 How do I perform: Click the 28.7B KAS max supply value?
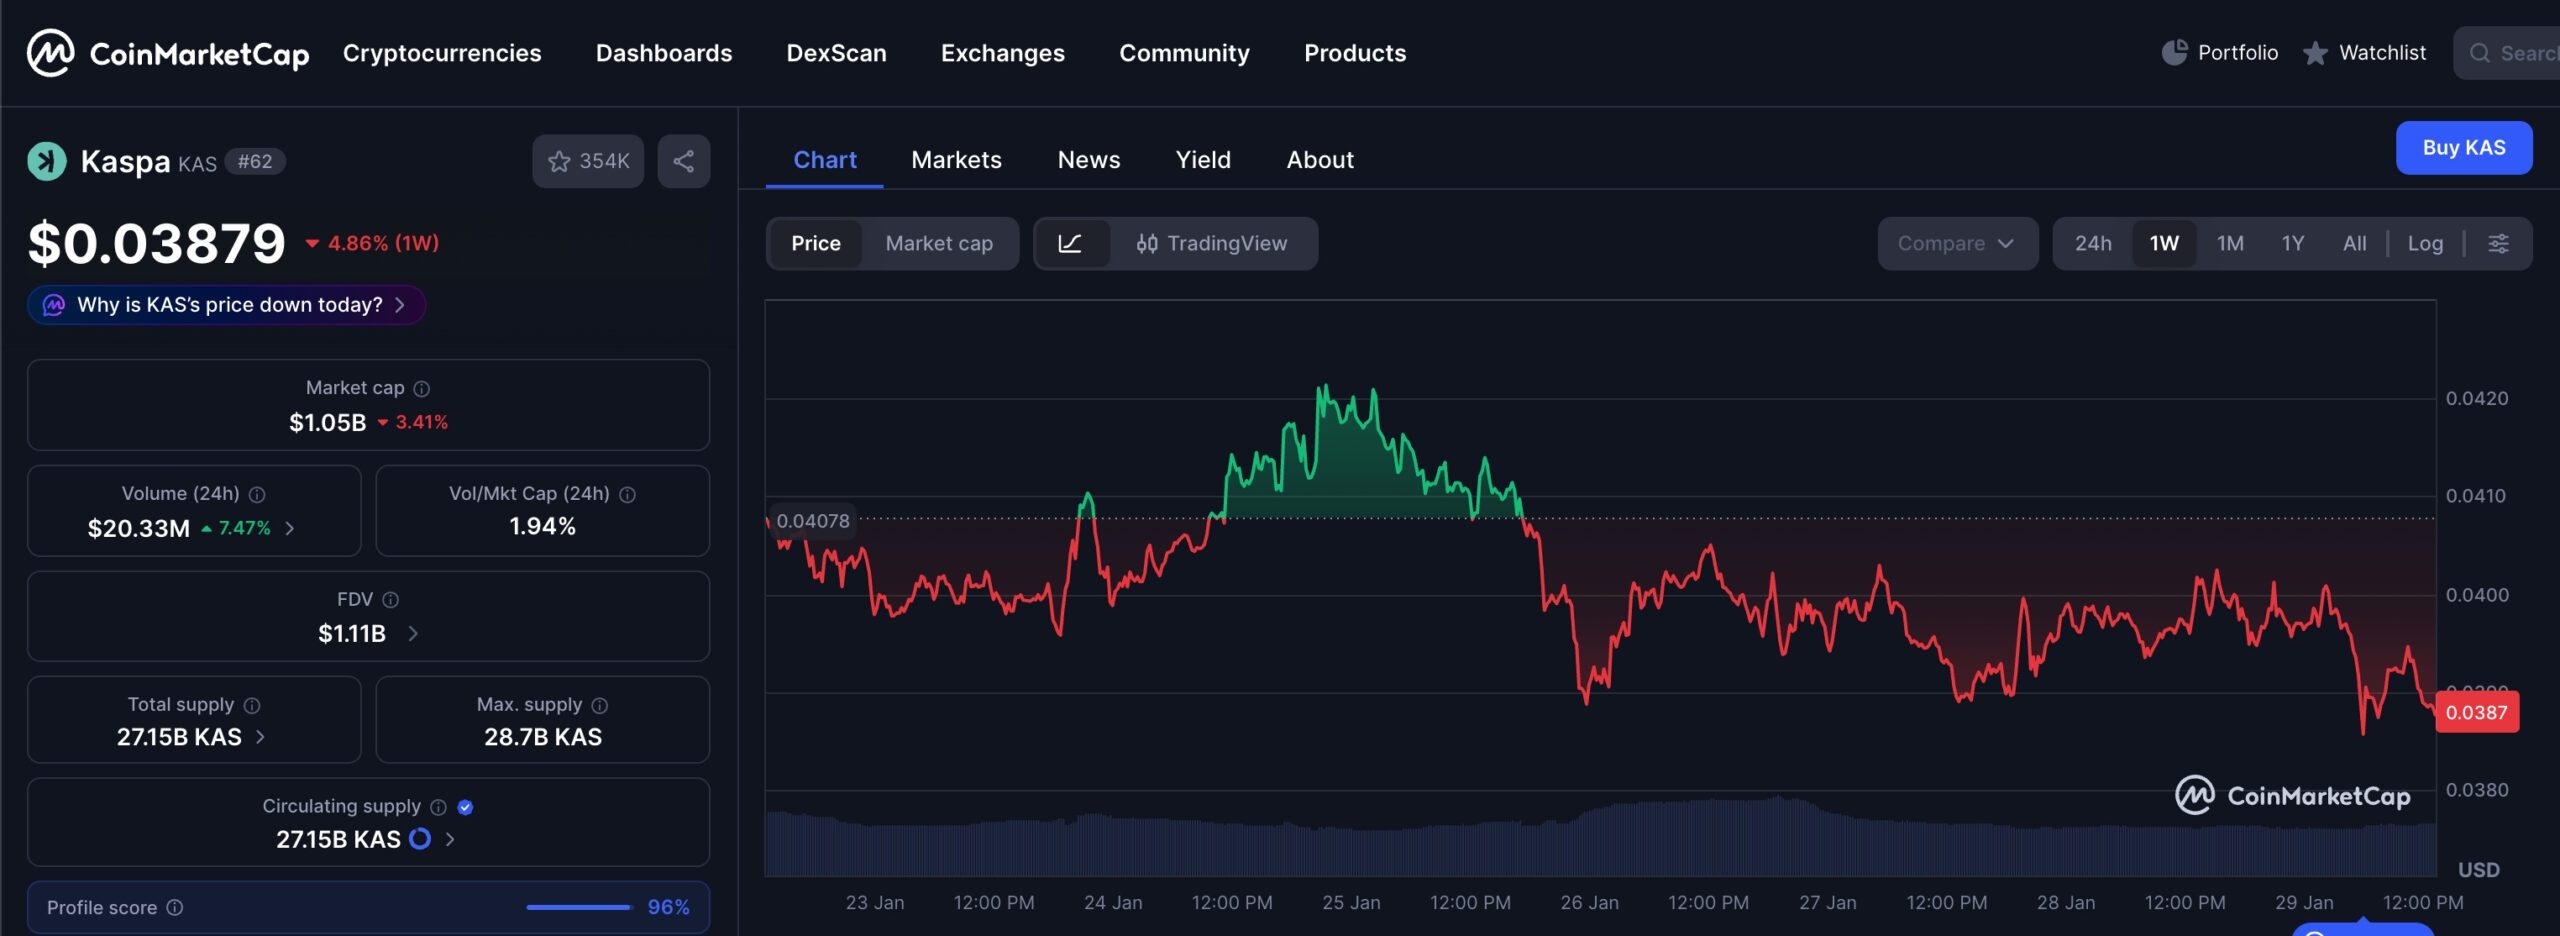point(543,737)
